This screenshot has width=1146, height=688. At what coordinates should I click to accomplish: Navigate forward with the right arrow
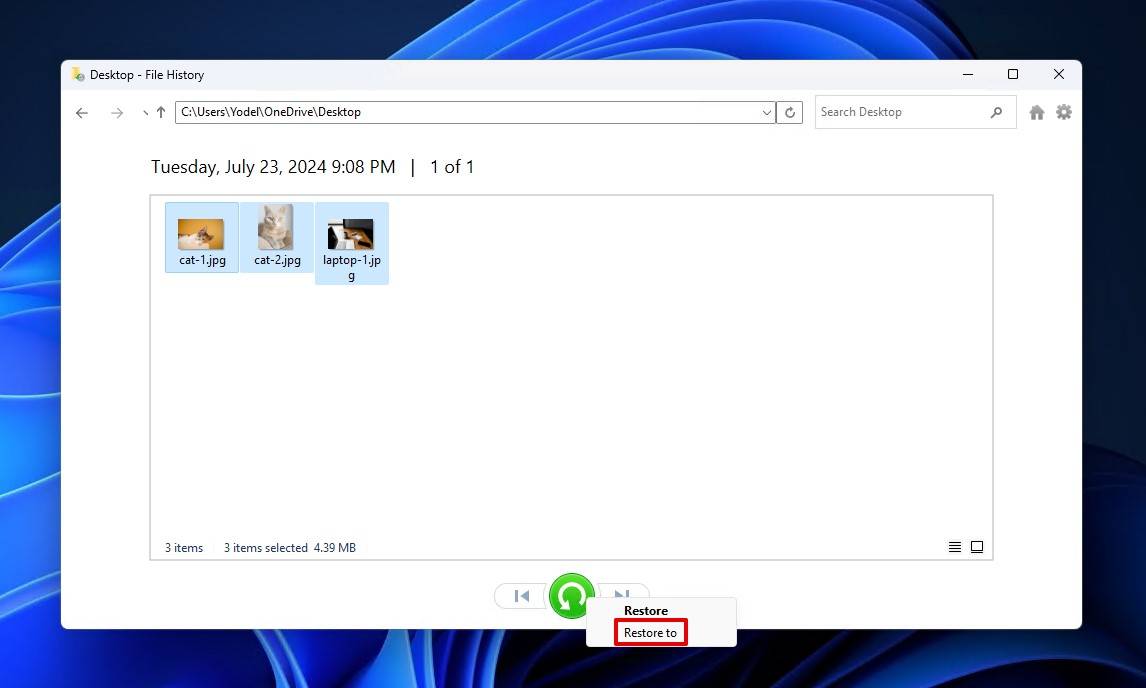(x=117, y=113)
